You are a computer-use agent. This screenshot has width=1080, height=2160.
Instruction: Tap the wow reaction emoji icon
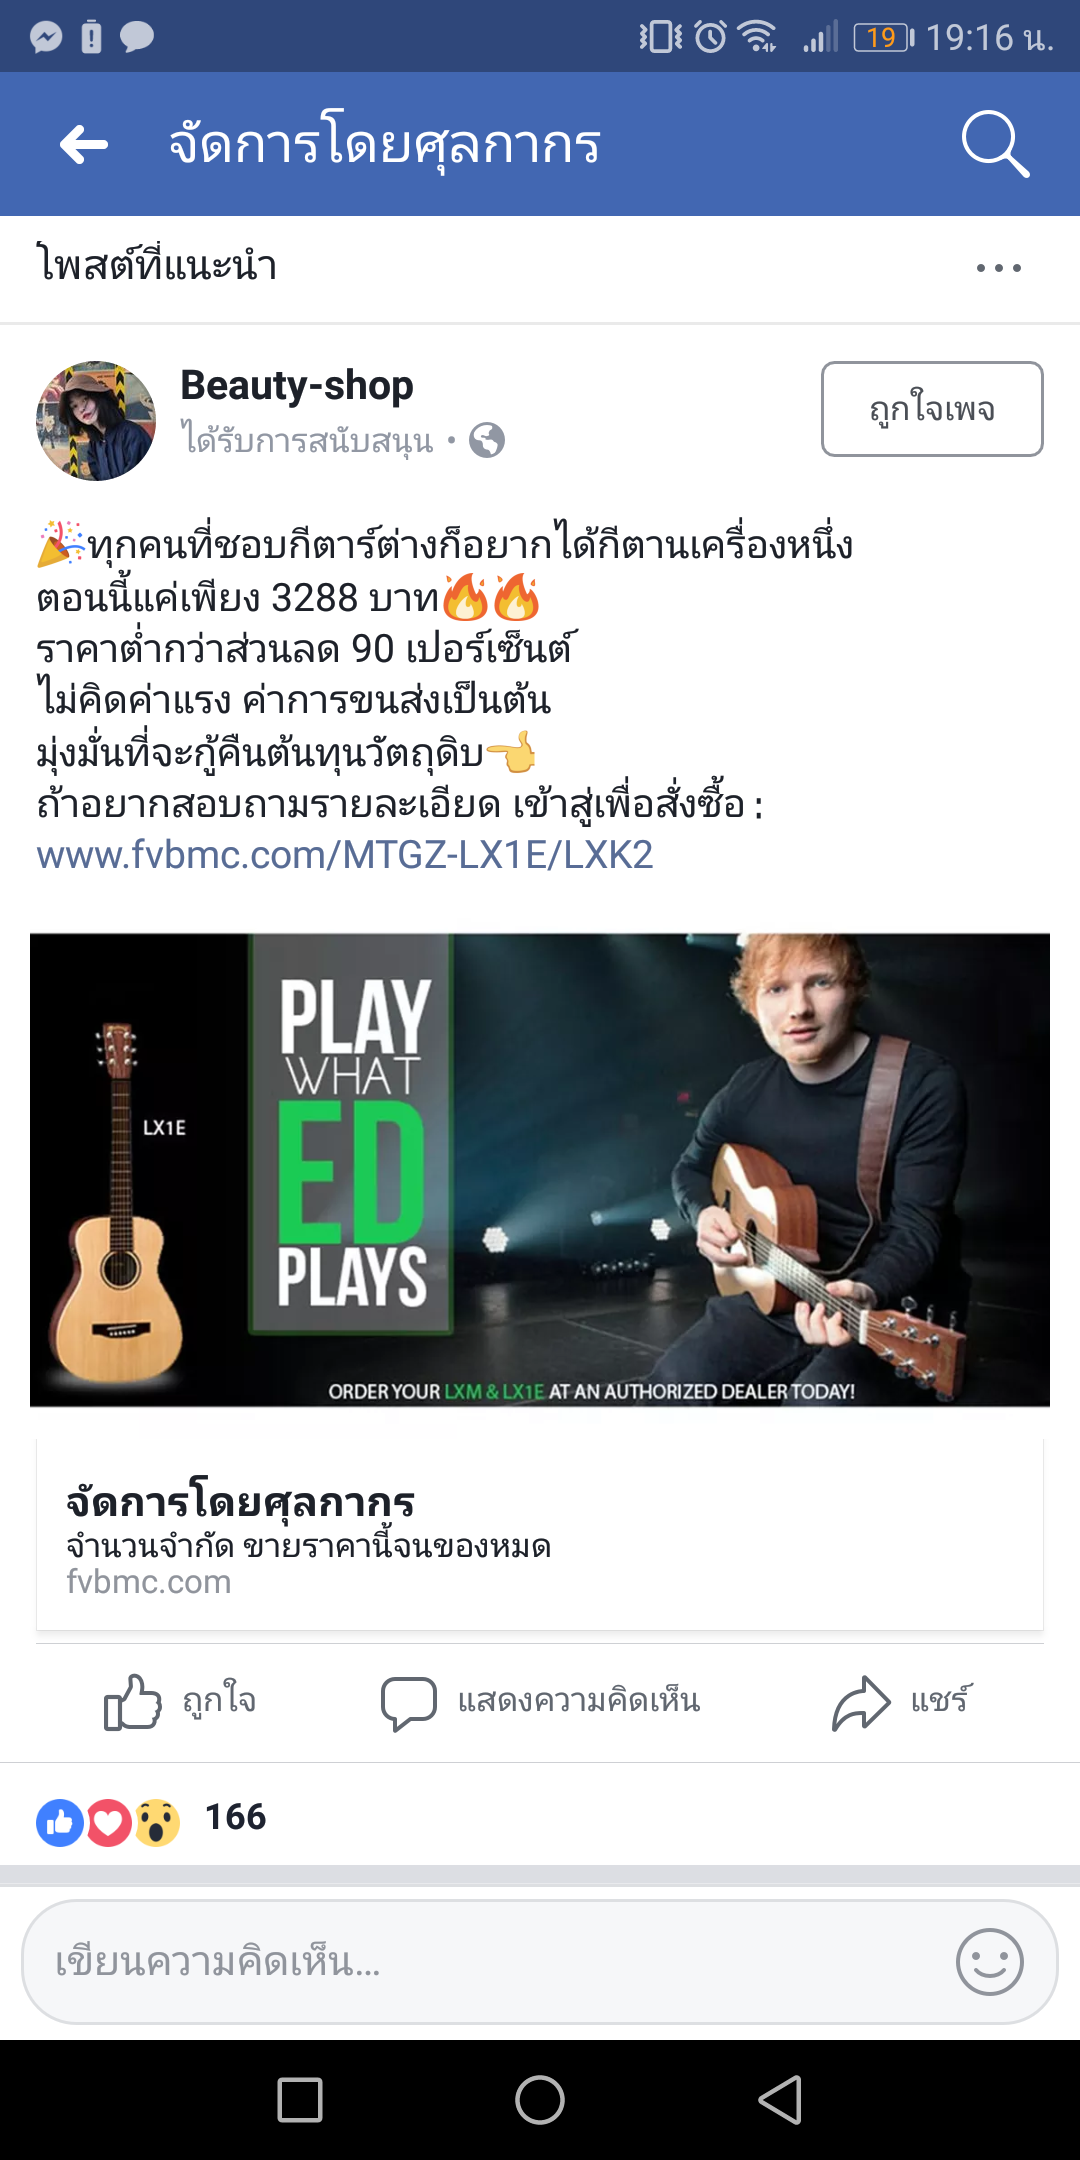tap(157, 1822)
